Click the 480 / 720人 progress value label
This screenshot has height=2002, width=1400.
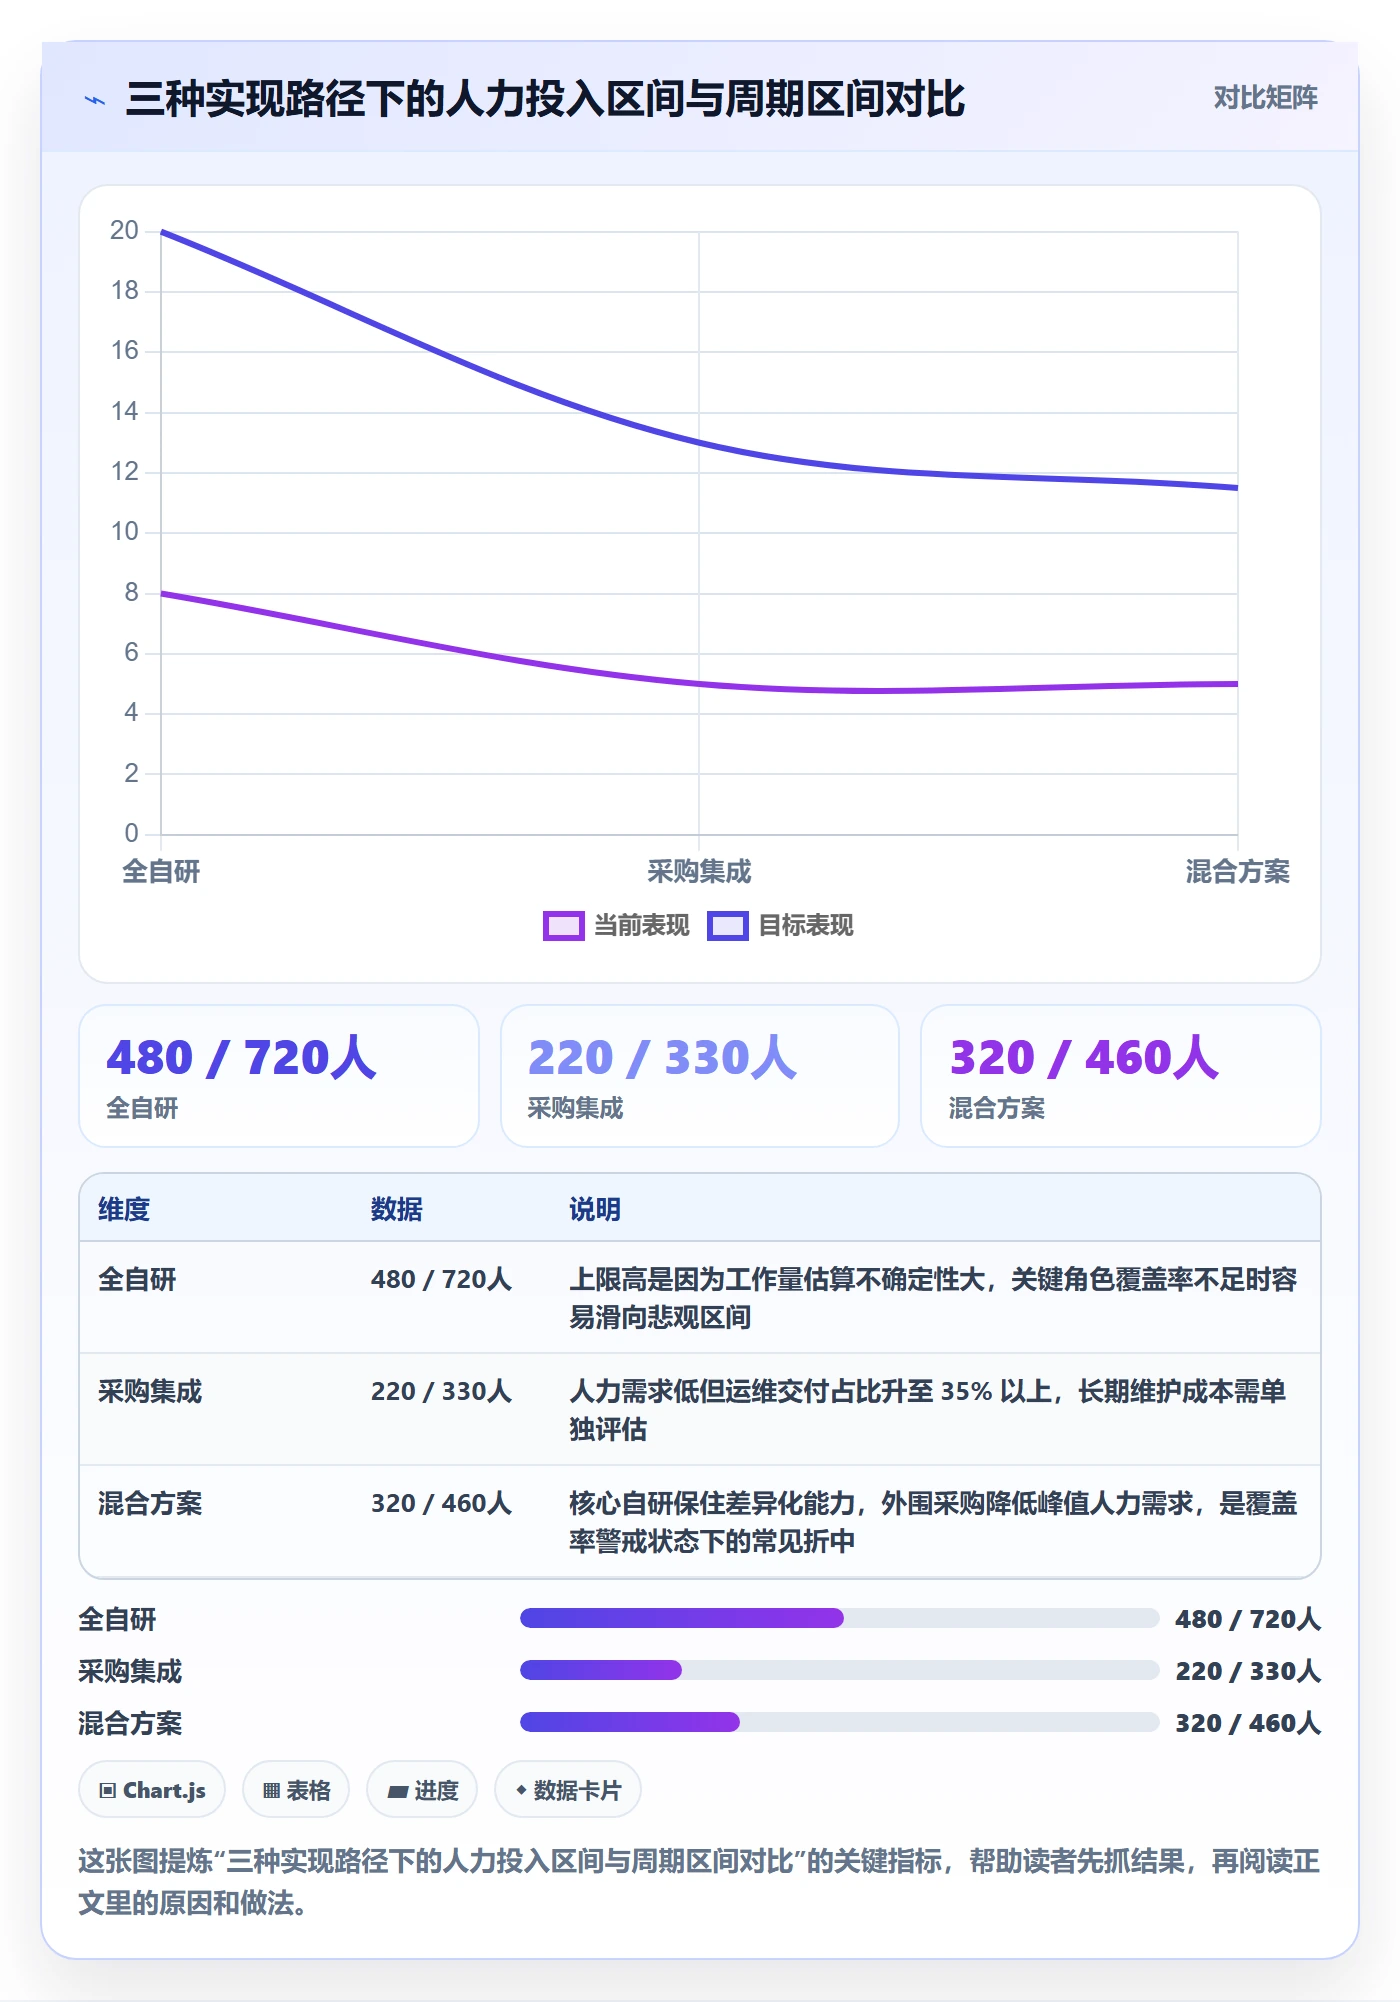[1248, 1619]
